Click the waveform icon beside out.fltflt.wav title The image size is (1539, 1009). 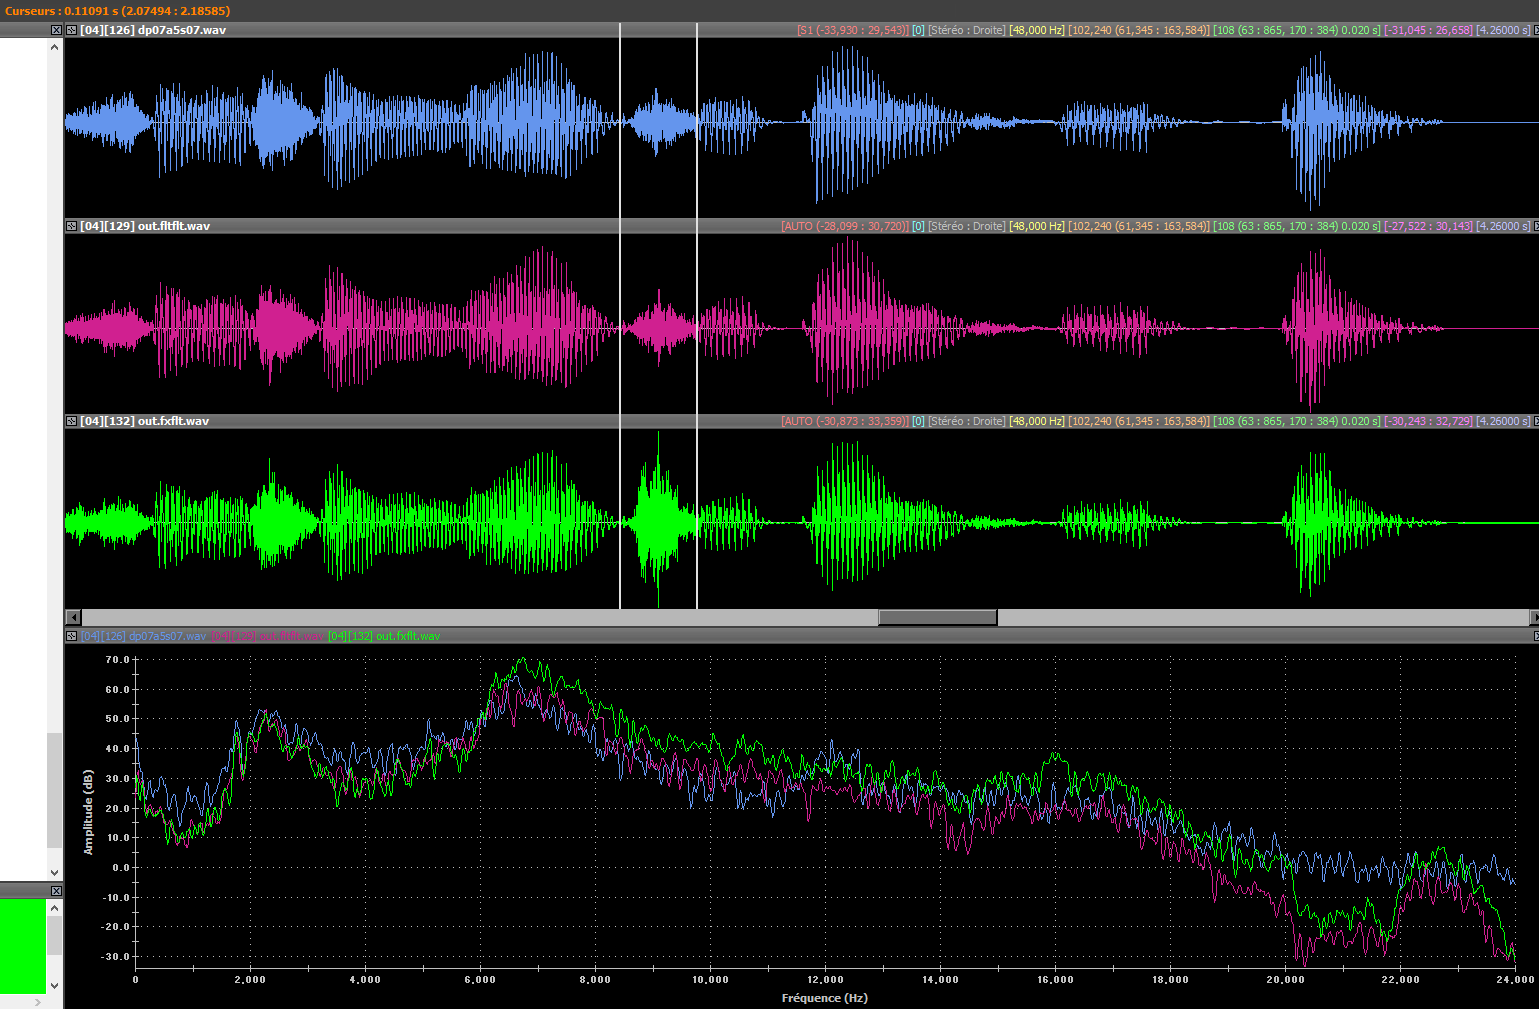(x=72, y=226)
